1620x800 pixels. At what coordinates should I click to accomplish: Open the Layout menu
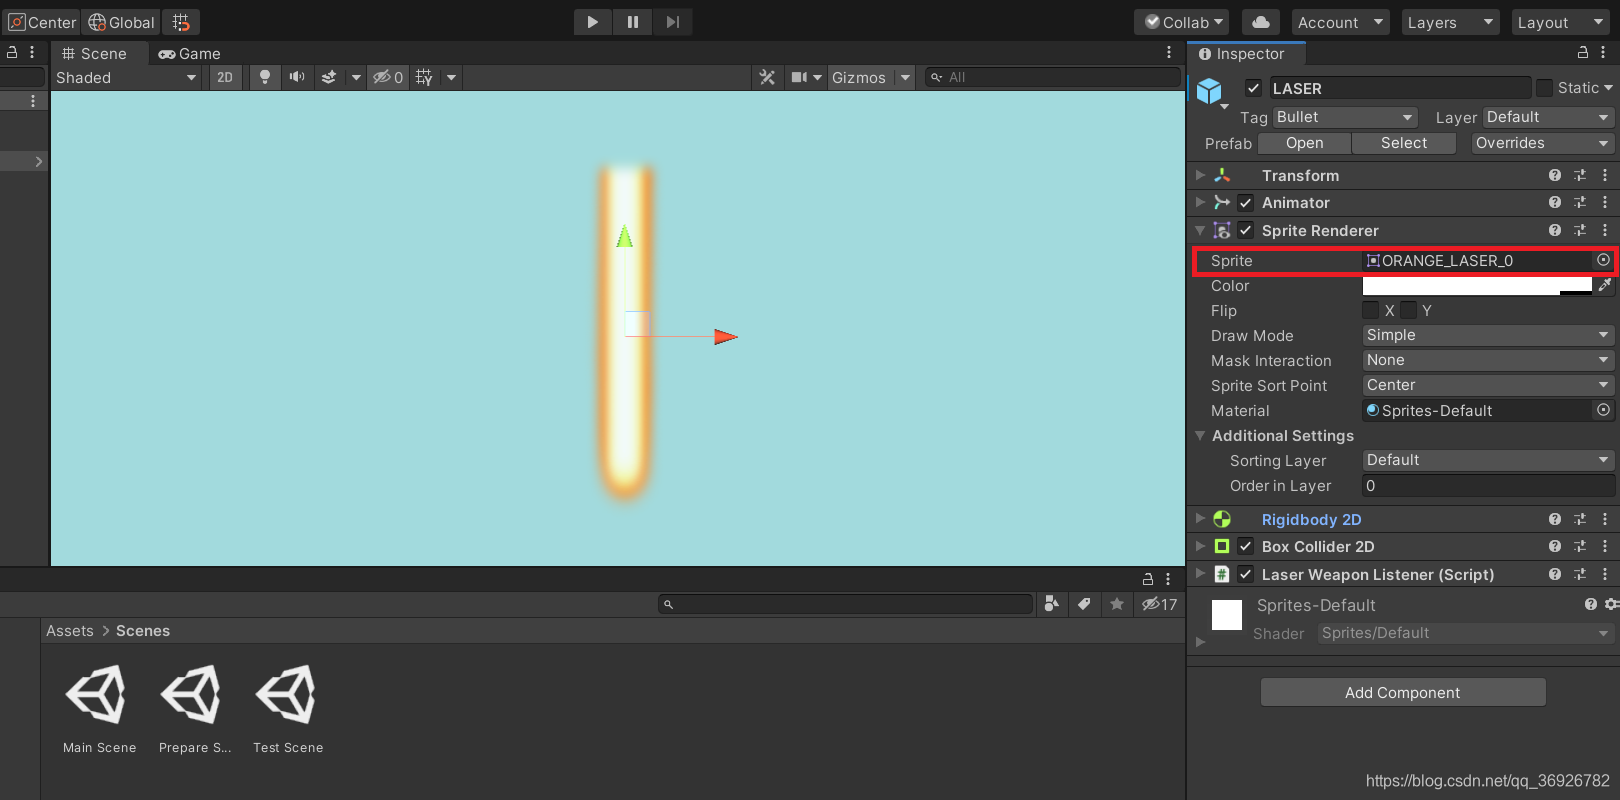coord(1559,22)
